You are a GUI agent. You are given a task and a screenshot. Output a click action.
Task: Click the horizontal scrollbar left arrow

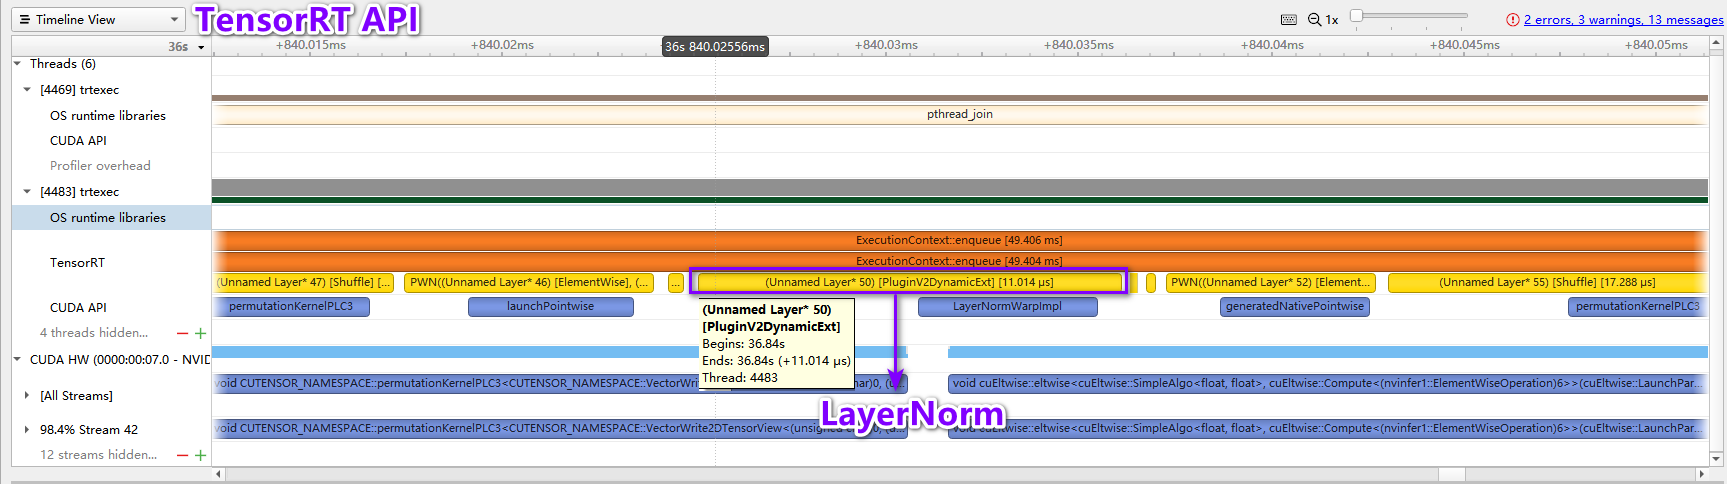tap(218, 474)
